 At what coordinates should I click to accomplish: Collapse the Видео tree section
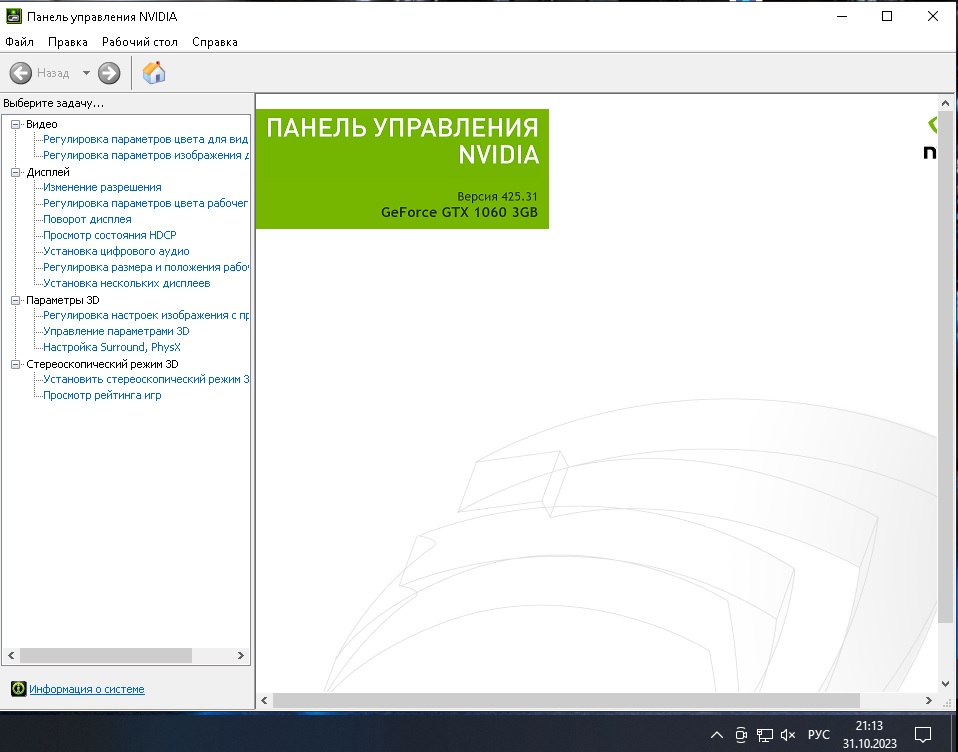(x=15, y=124)
